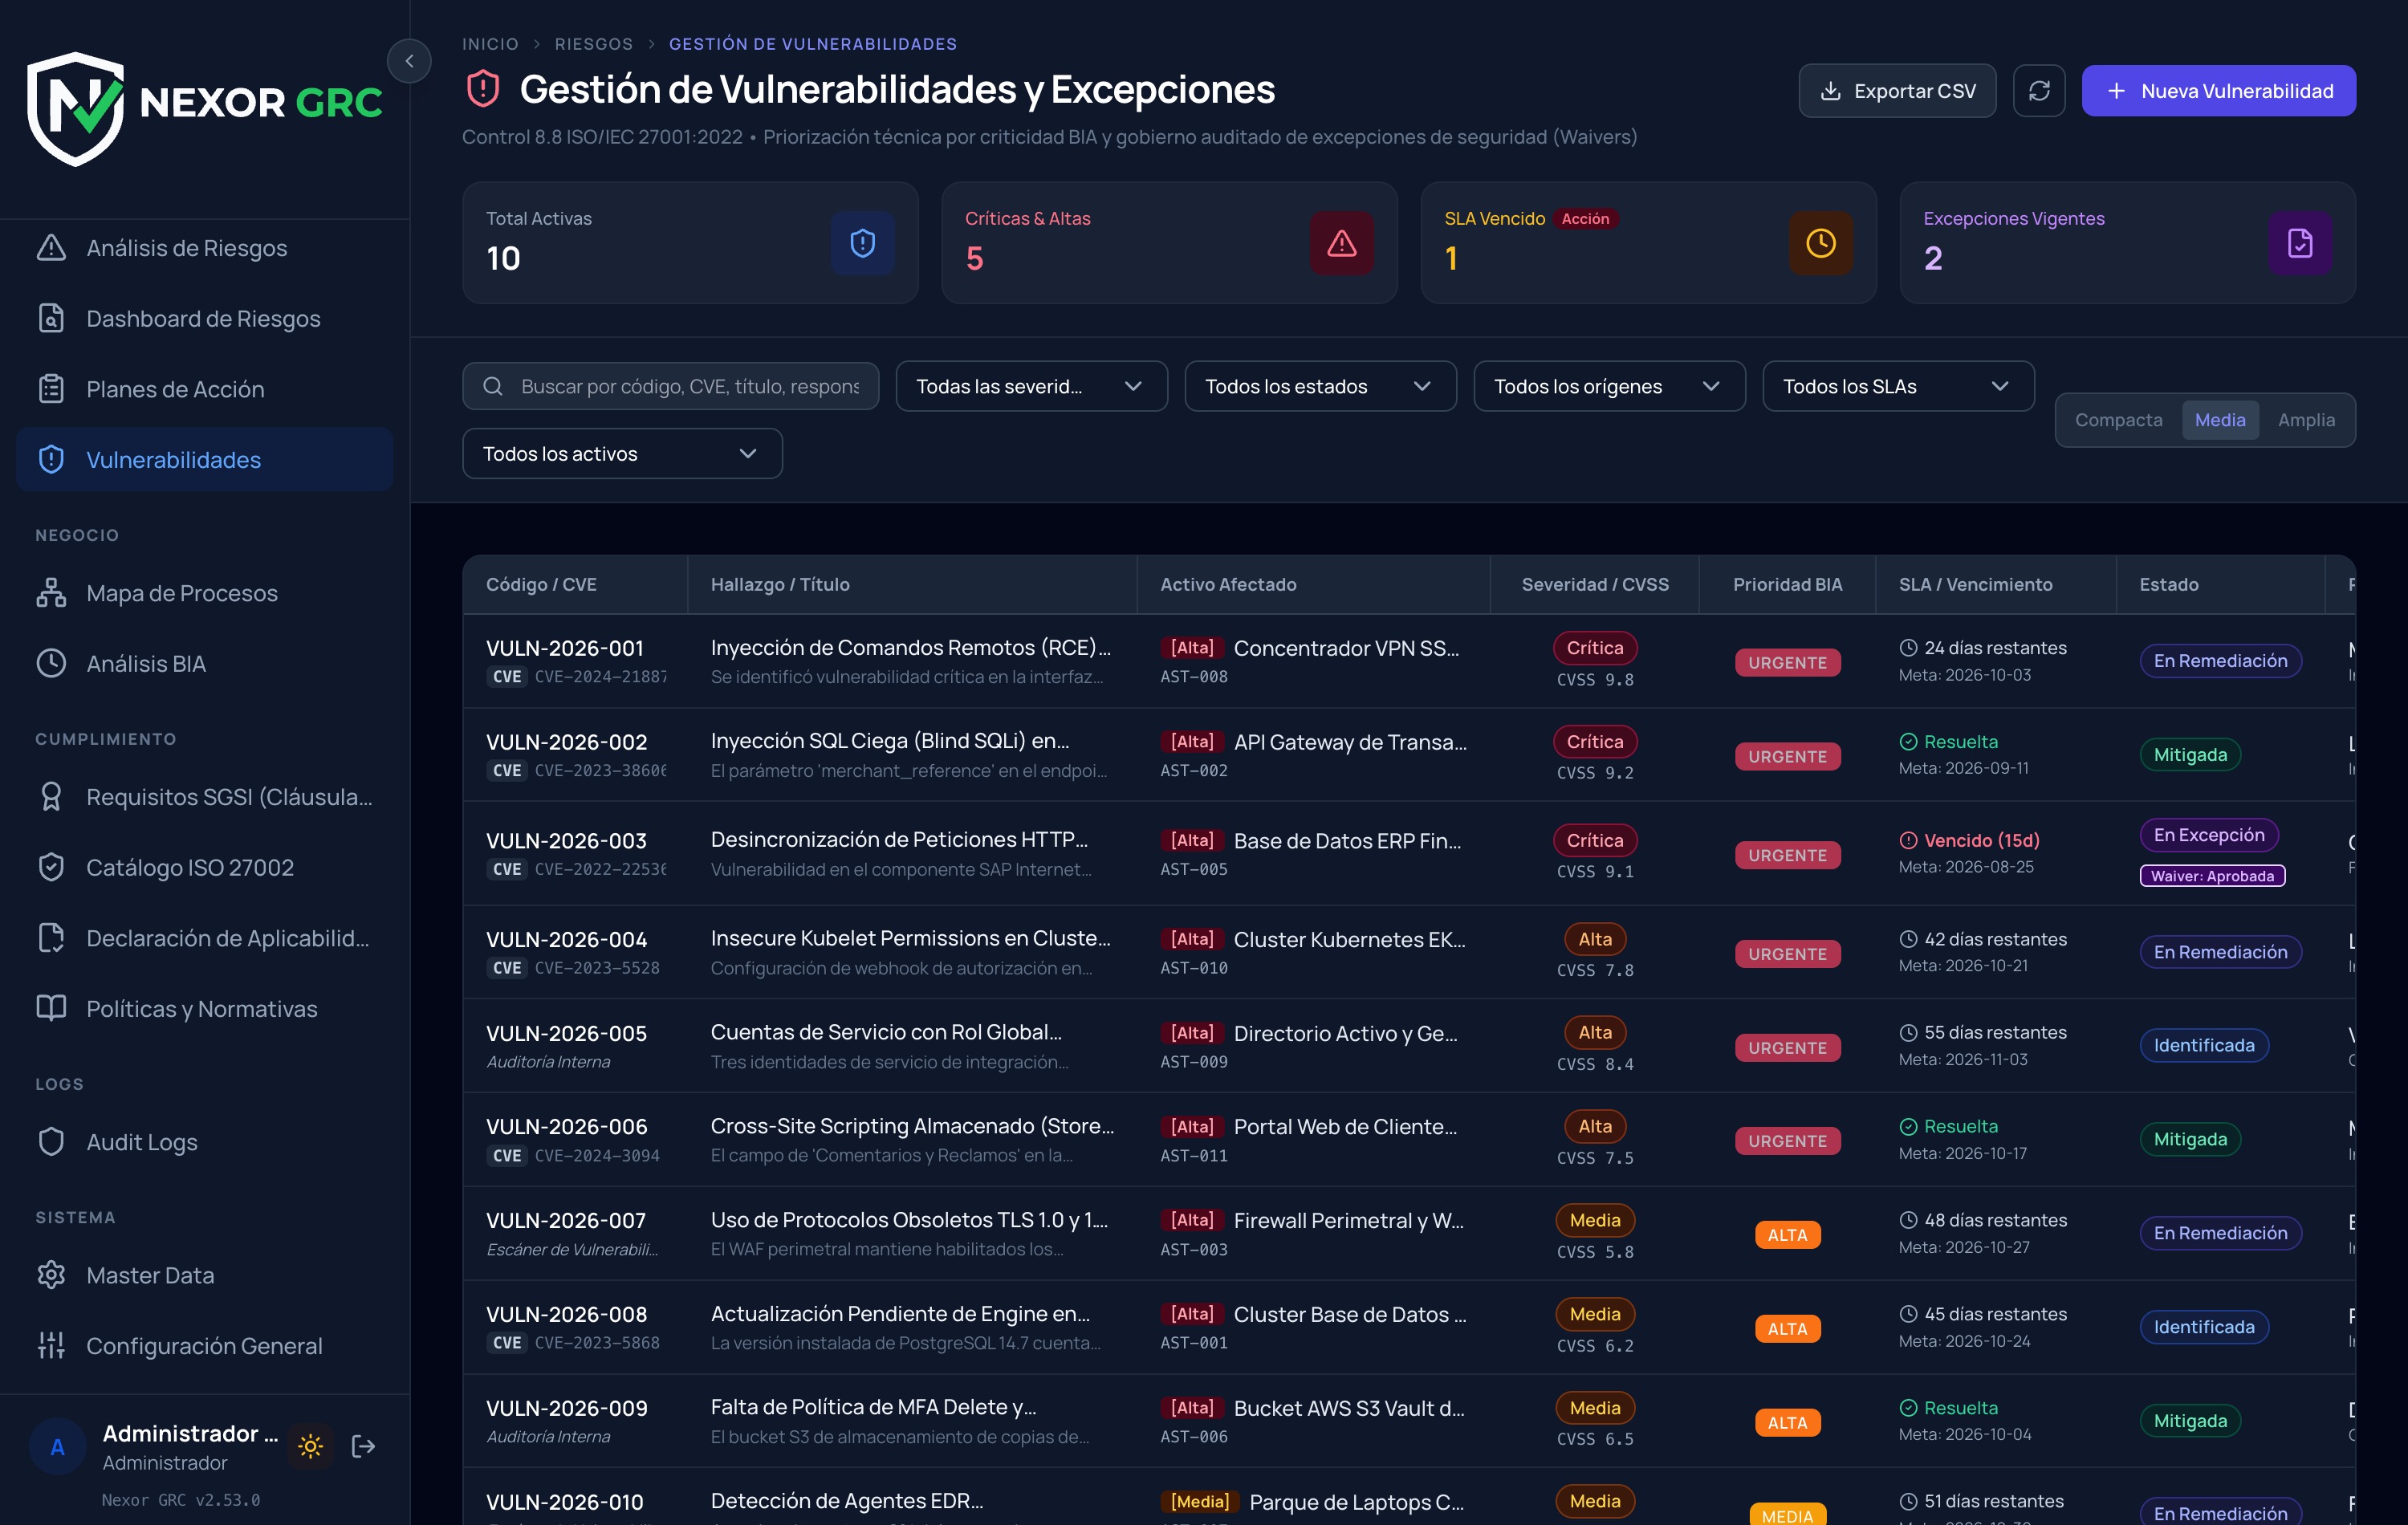The height and width of the screenshot is (1525, 2408).
Task: Collapse the sidebar with the chevron button
Action: click(409, 61)
